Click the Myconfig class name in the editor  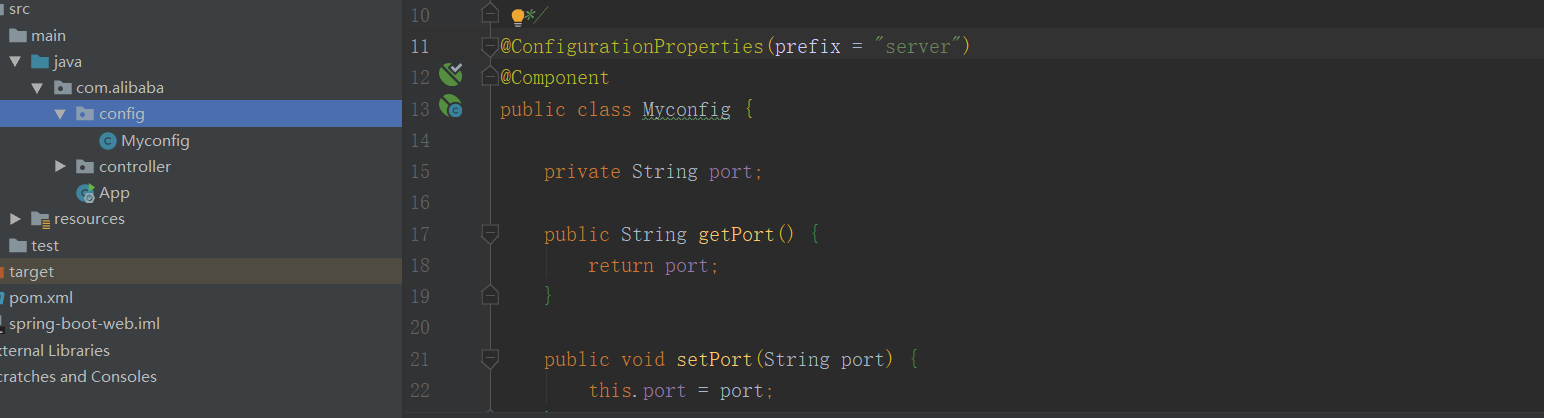pos(686,109)
